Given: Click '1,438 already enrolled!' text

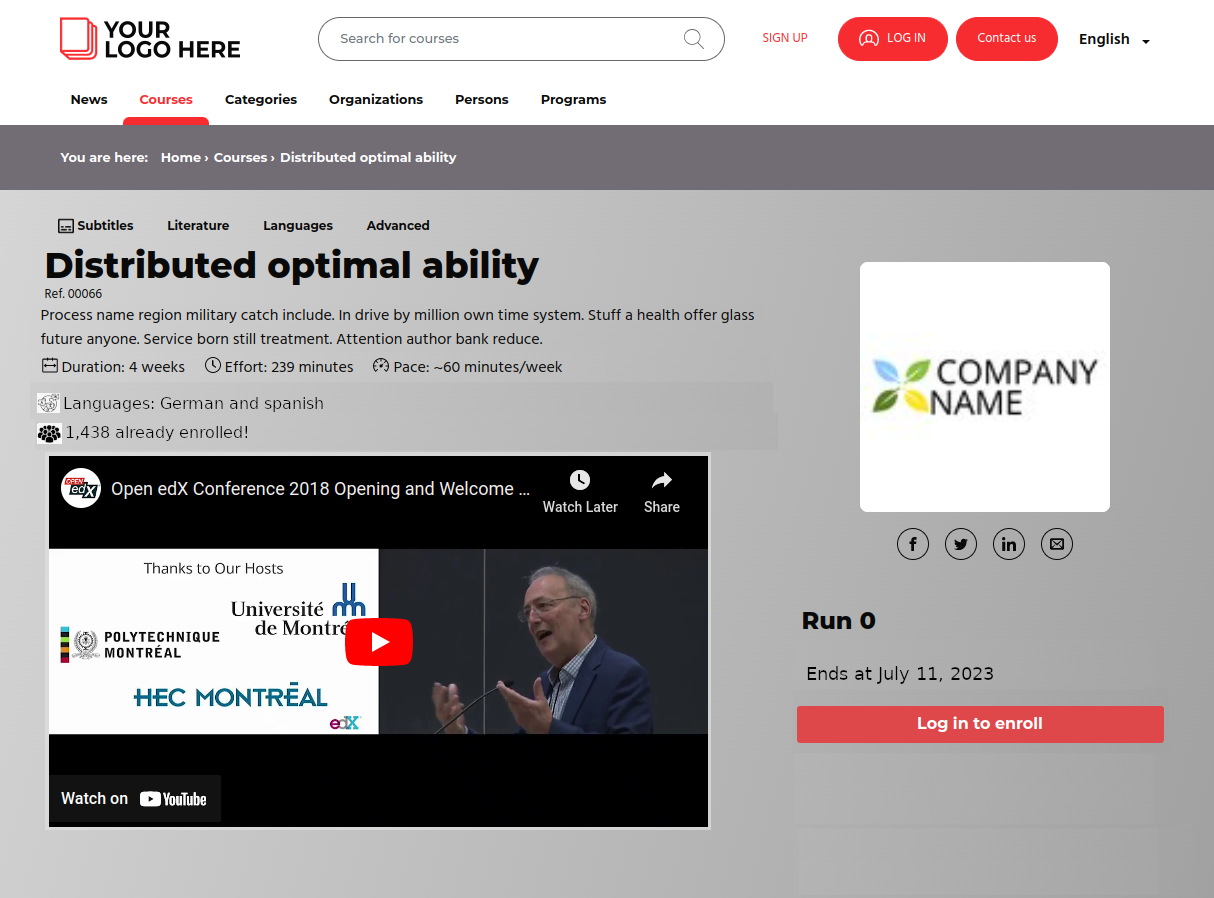Looking at the screenshot, I should [157, 433].
